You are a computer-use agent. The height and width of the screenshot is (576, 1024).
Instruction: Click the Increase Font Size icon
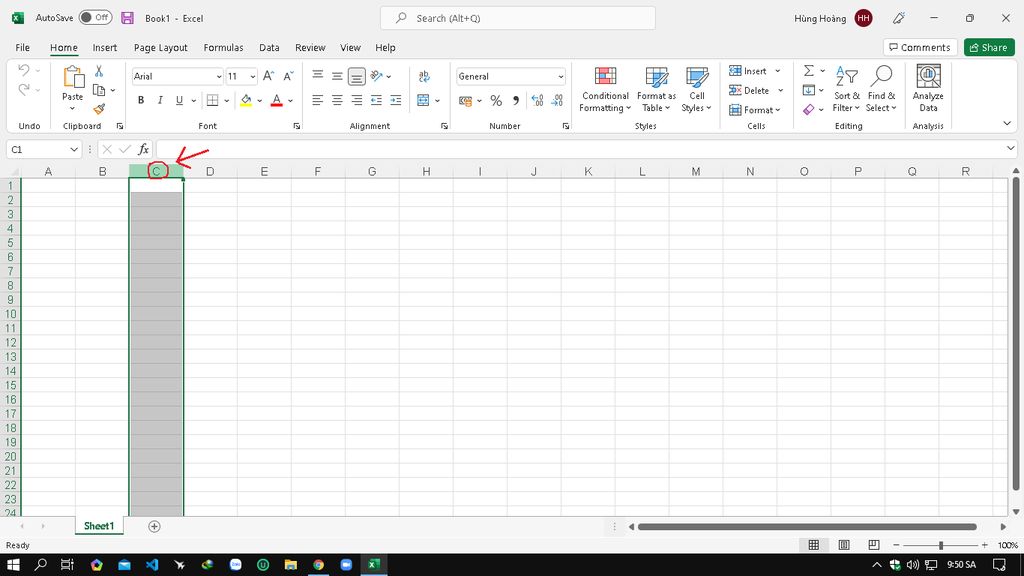(270, 76)
